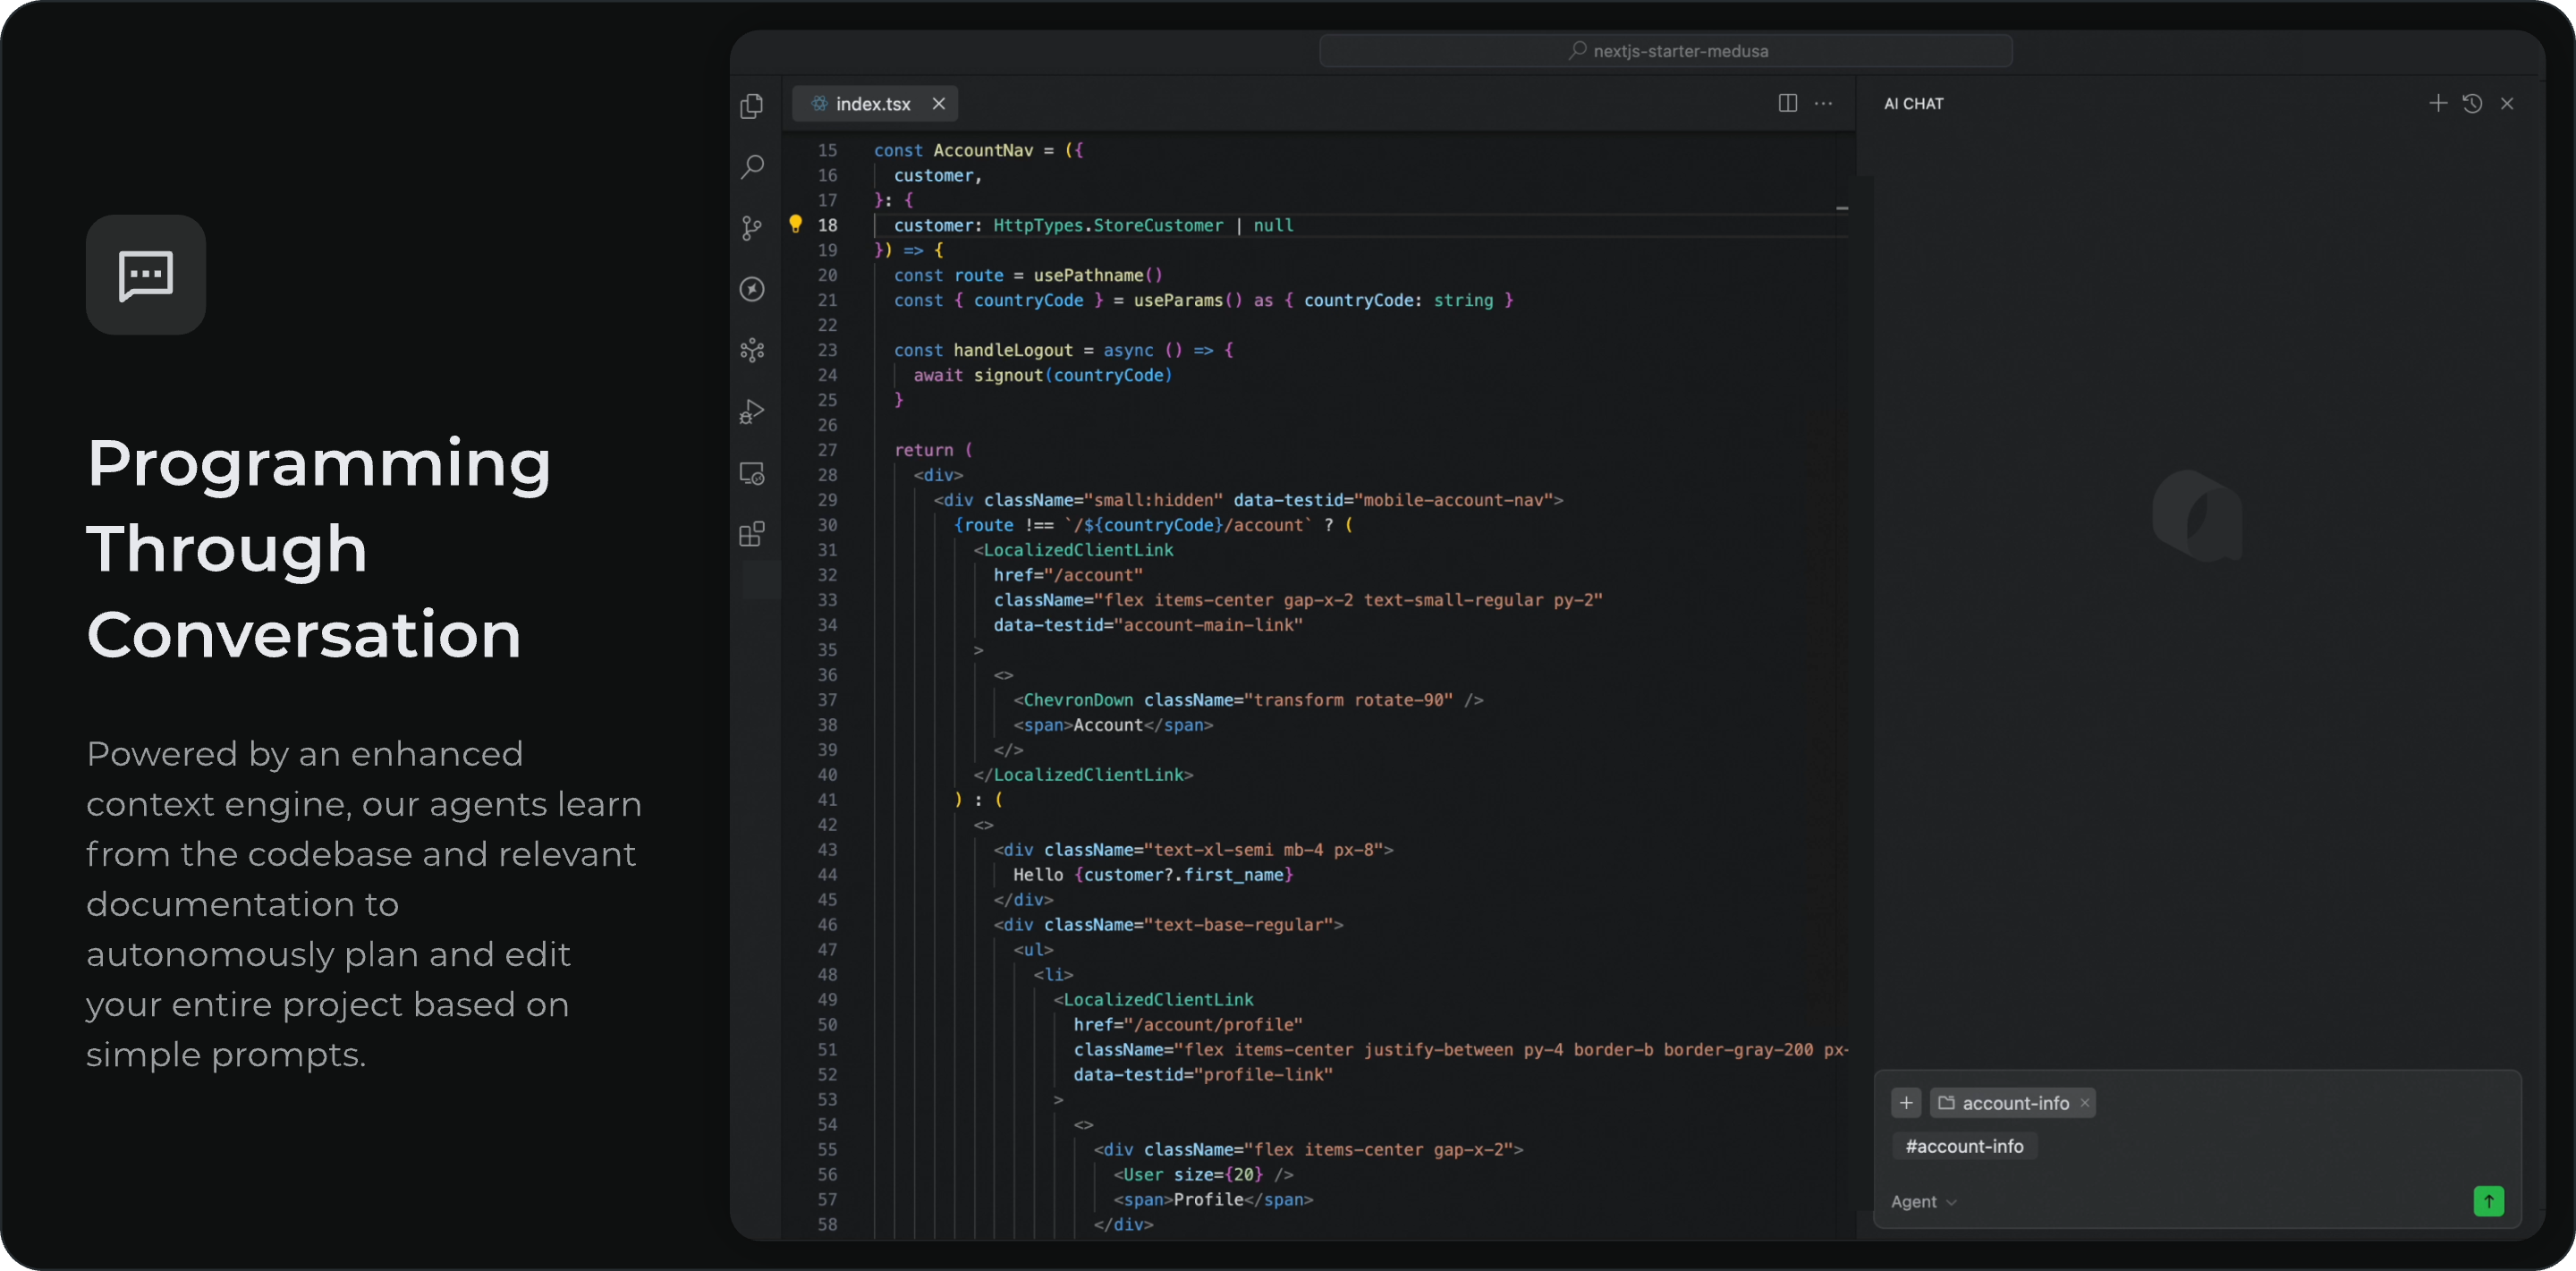Remove the account-info context chip

2085,1103
